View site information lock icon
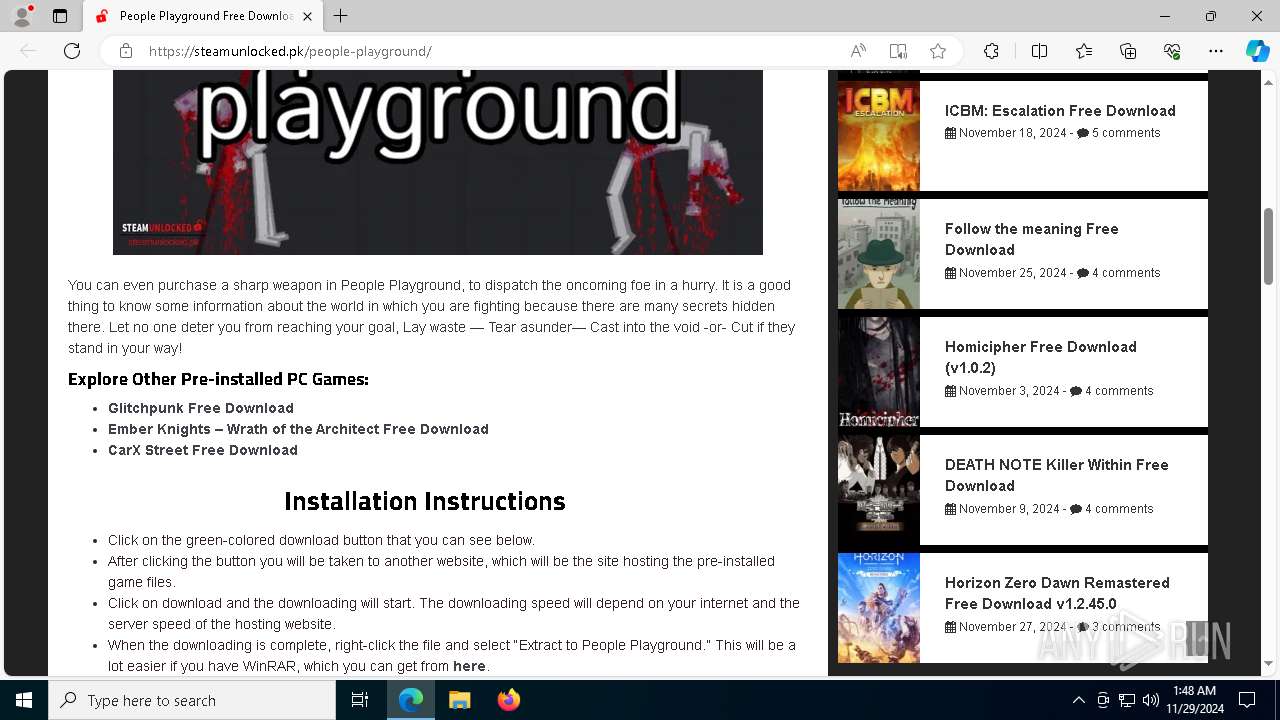1280x720 pixels. click(x=126, y=51)
